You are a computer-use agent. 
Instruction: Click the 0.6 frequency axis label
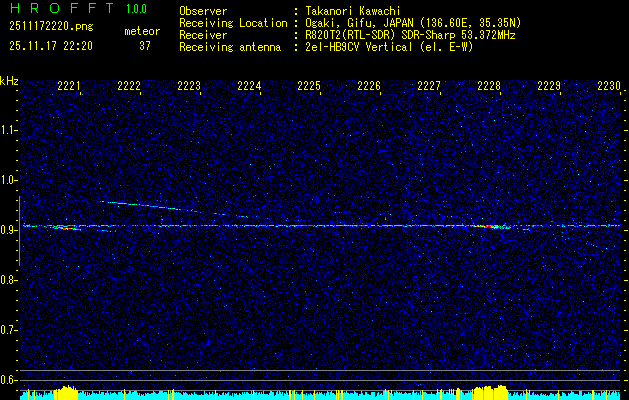(x=9, y=380)
